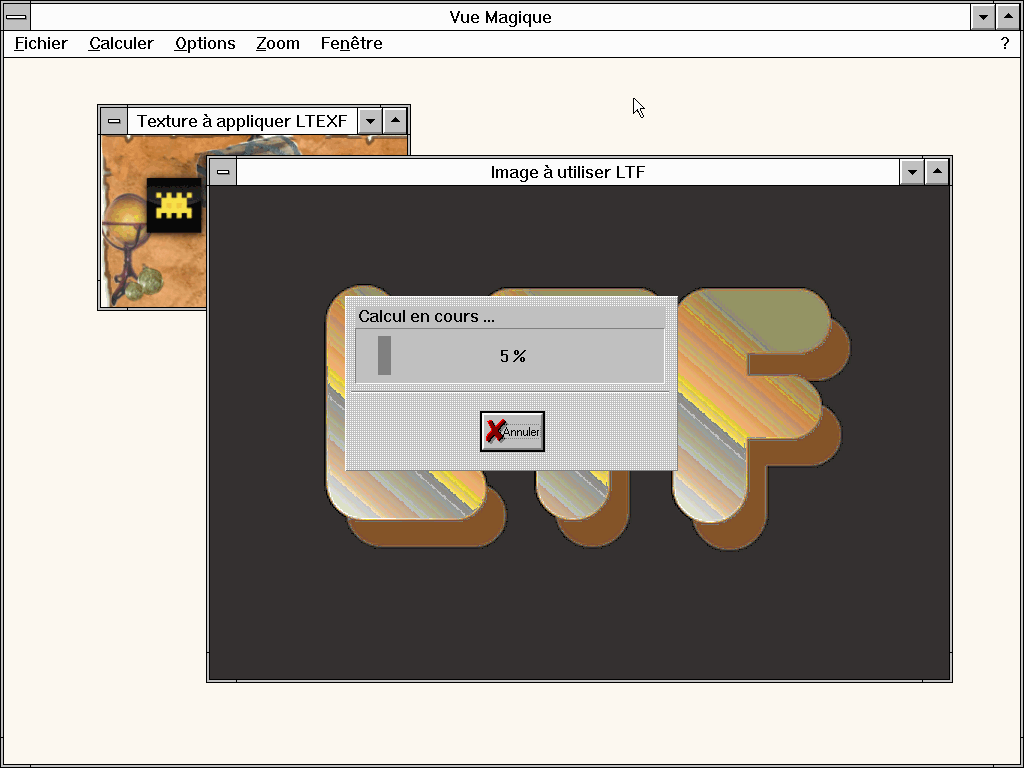The width and height of the screenshot is (1024, 768).
Task: Maximize the Vue Magique main window
Action: click(x=1008, y=17)
